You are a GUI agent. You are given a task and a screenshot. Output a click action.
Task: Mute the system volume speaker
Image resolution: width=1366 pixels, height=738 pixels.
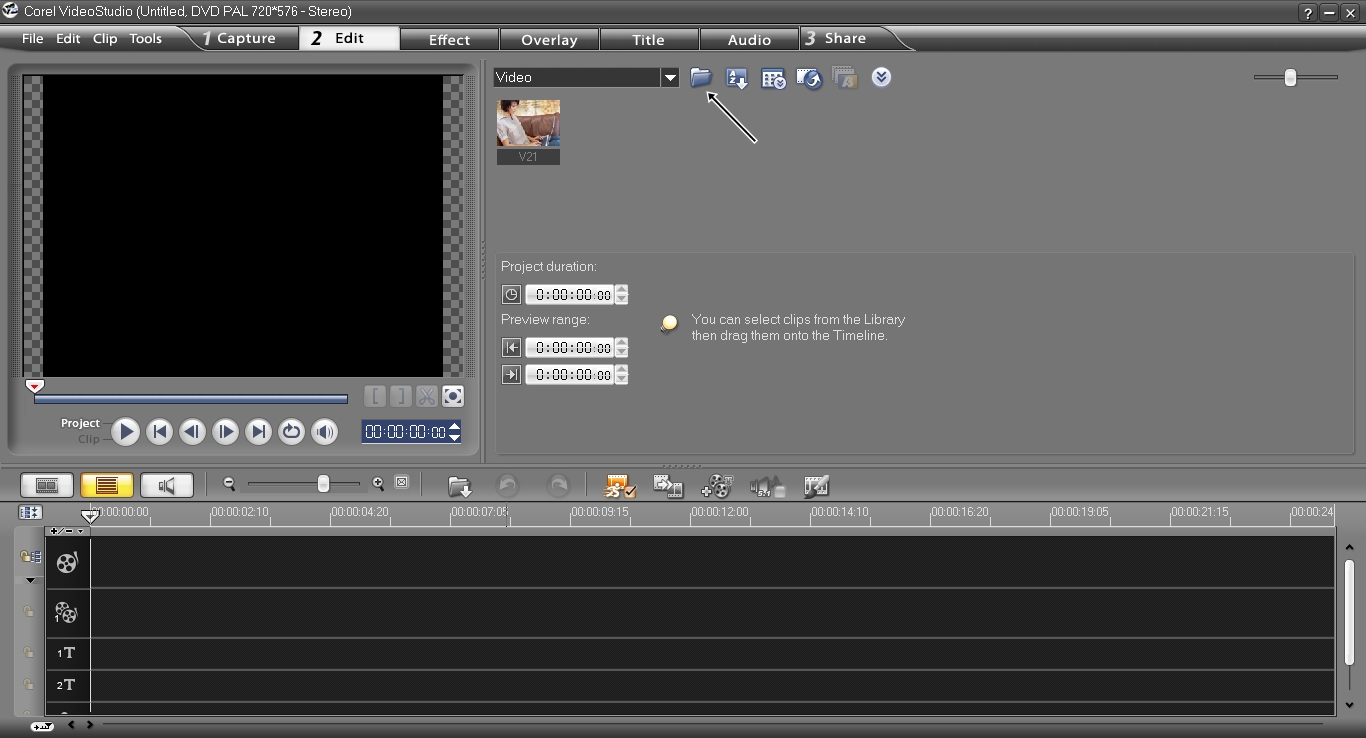coord(324,431)
